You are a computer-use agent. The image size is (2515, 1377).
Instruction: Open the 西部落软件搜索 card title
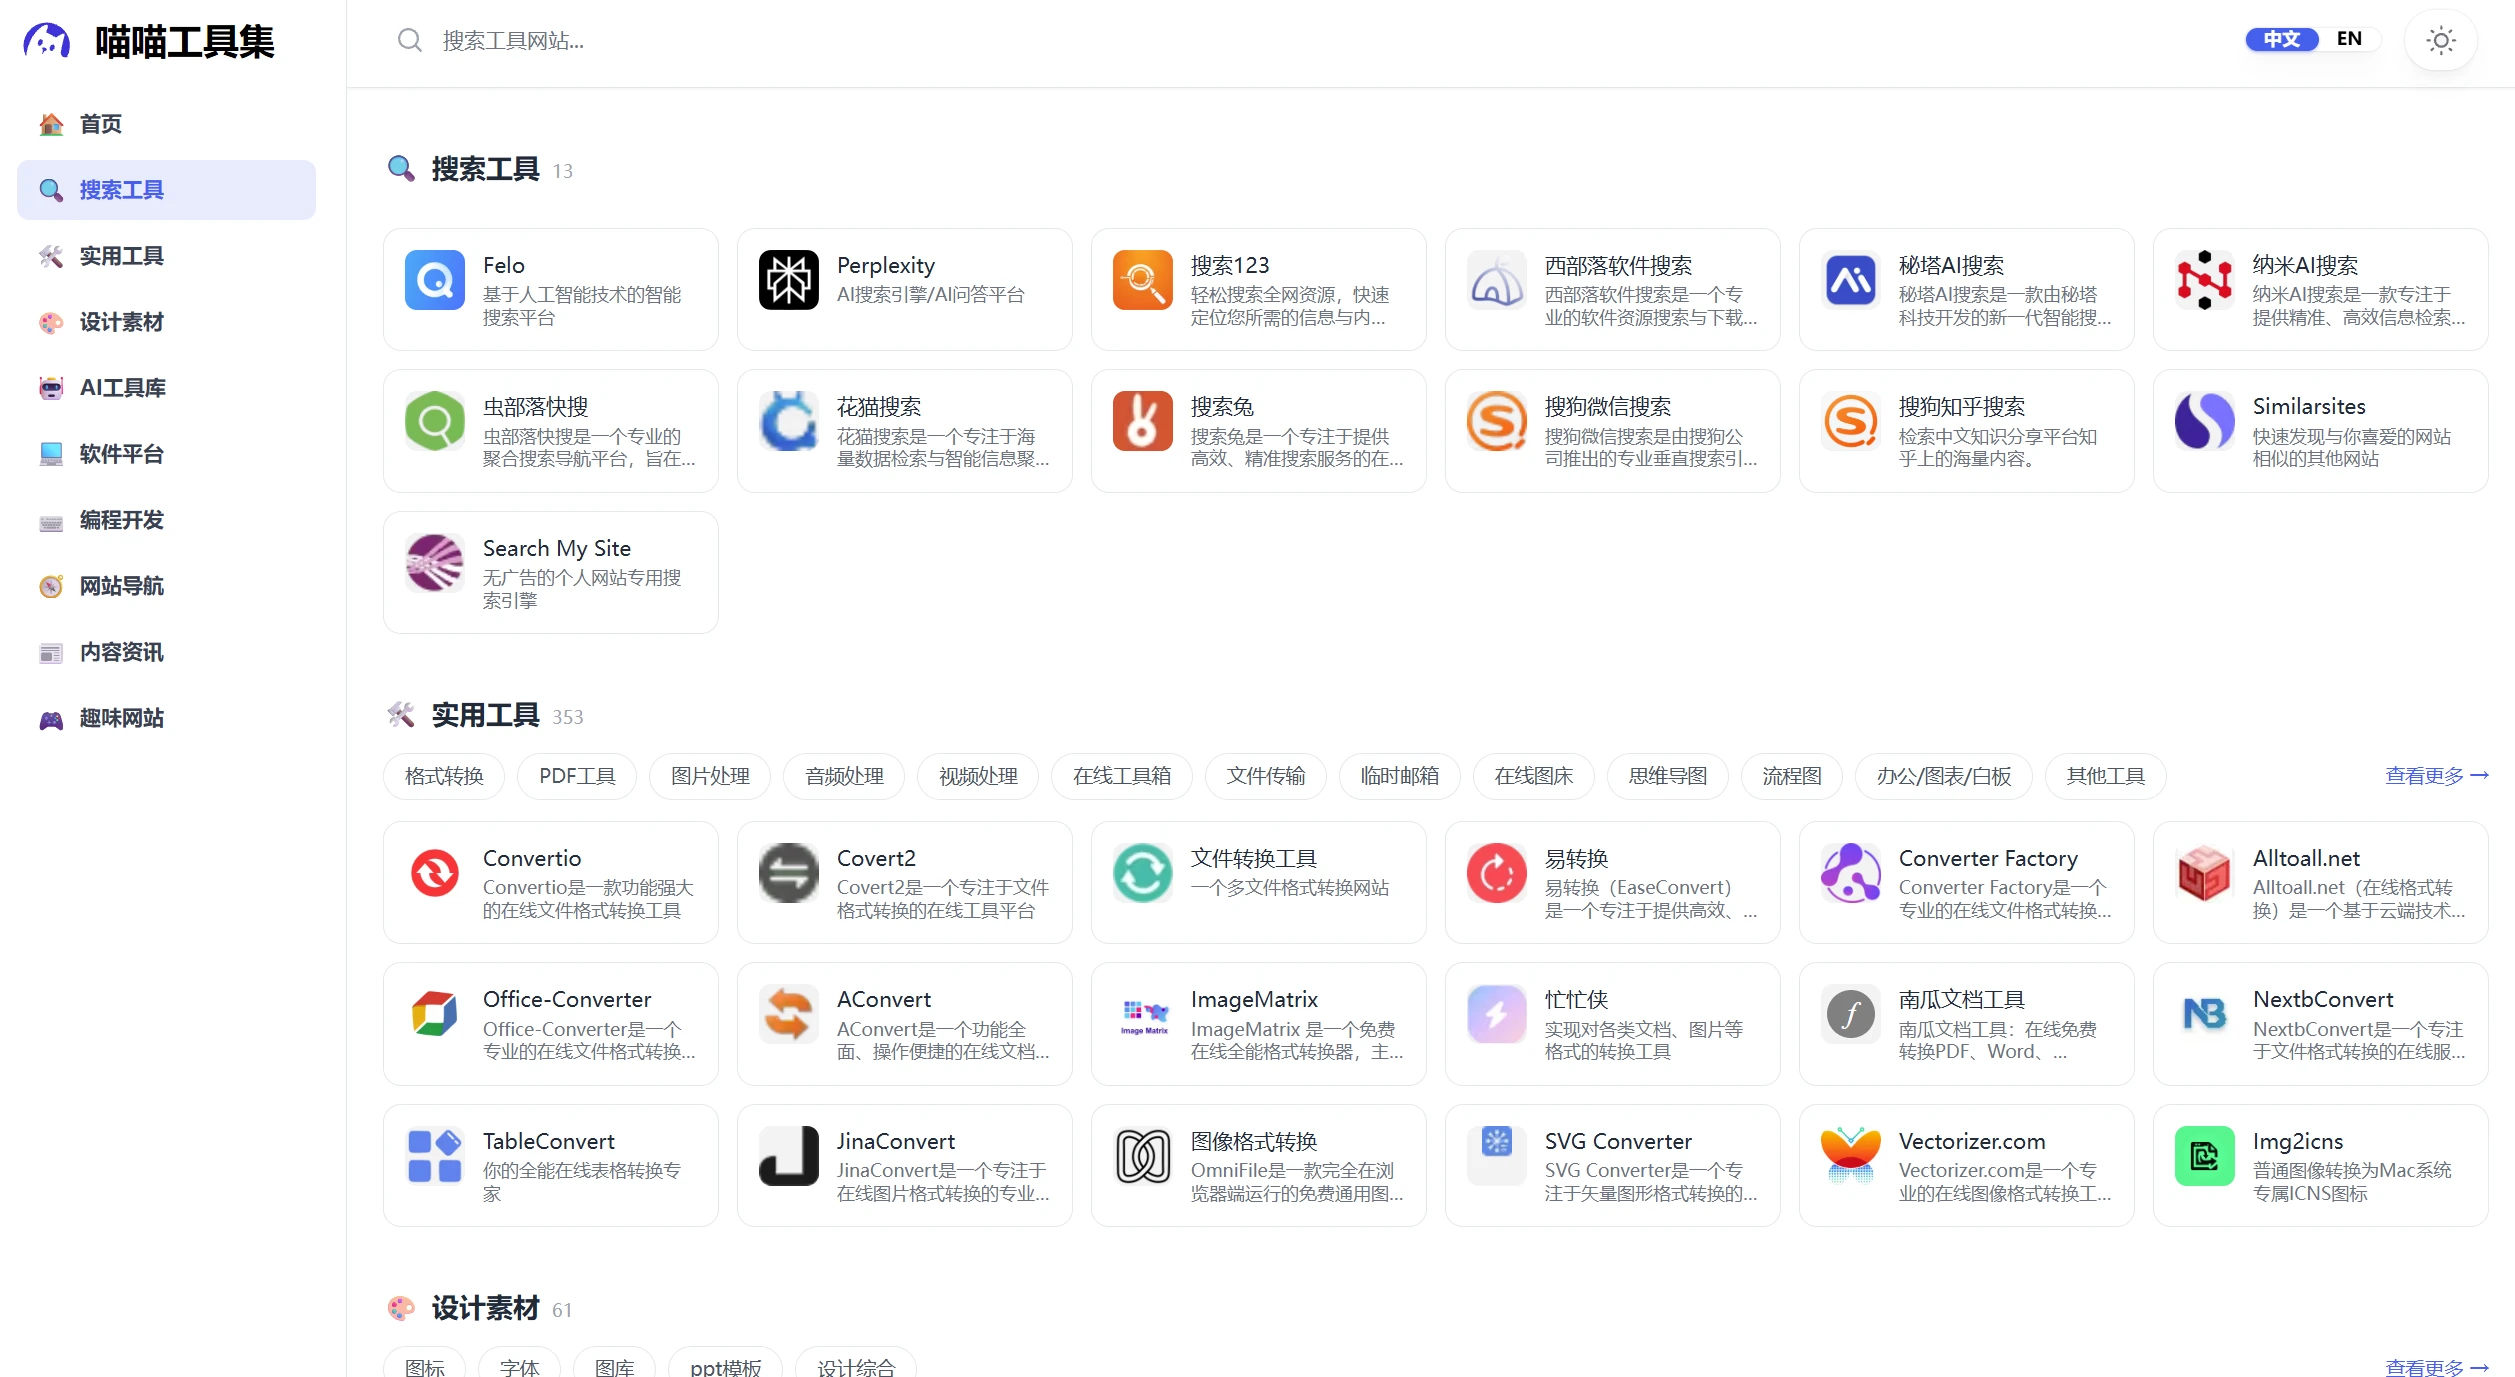[x=1618, y=266]
